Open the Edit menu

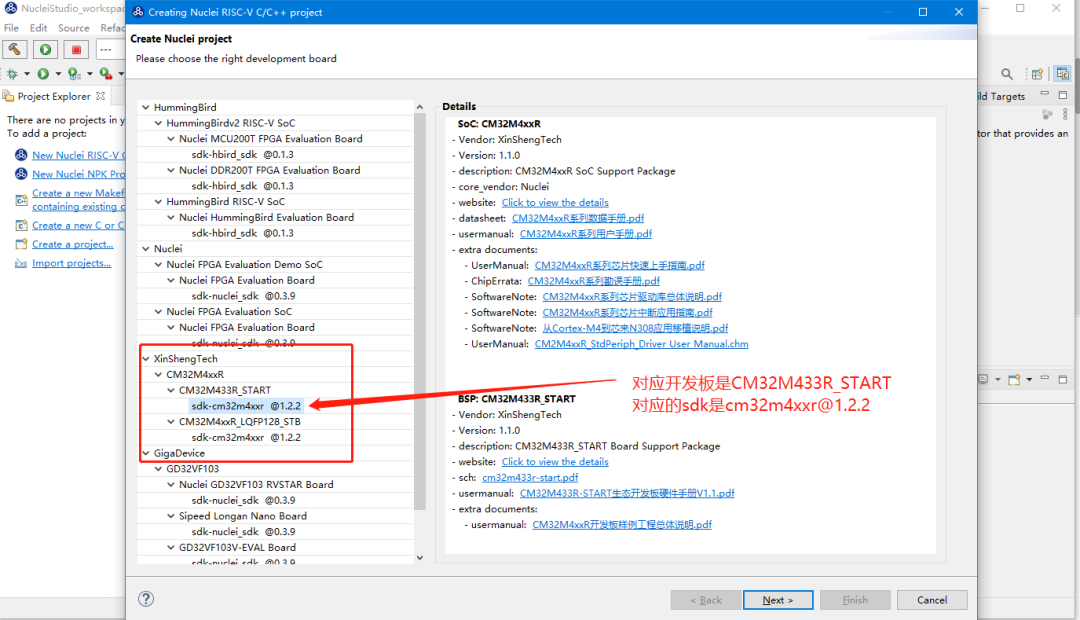coord(39,28)
